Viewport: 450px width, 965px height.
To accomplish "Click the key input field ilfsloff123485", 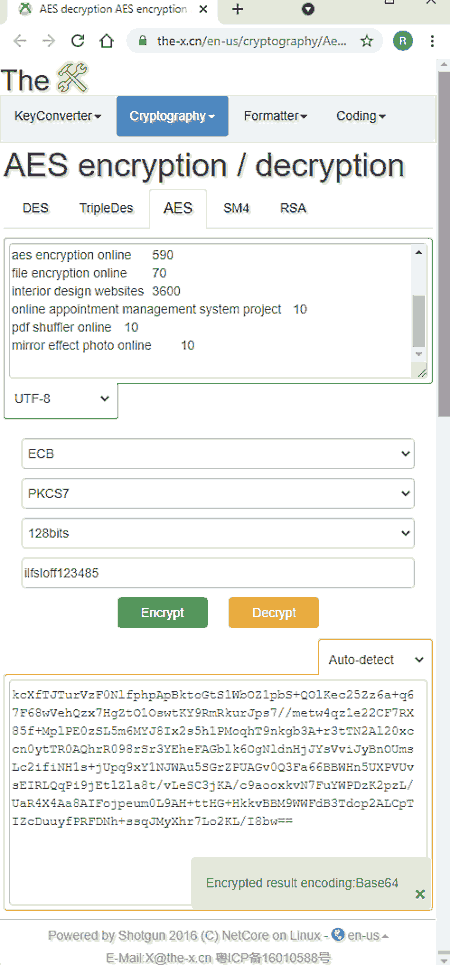I will tap(218, 574).
